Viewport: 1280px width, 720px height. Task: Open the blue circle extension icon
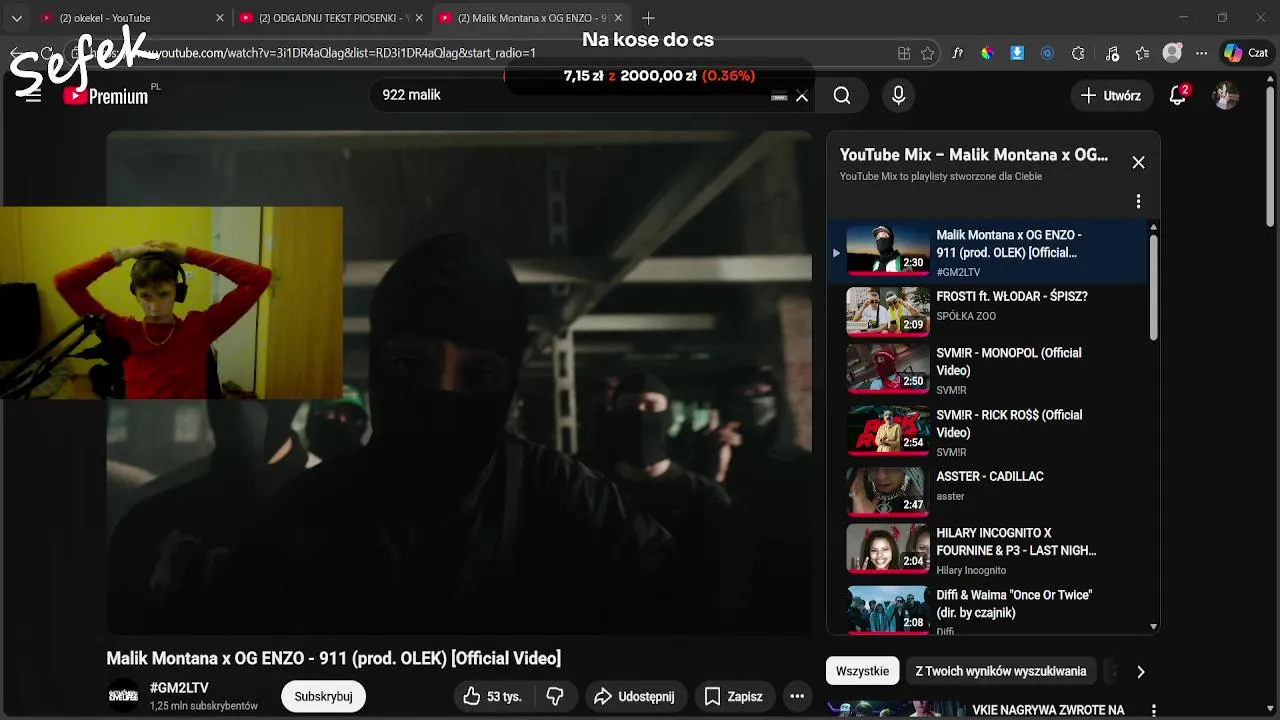point(1047,54)
